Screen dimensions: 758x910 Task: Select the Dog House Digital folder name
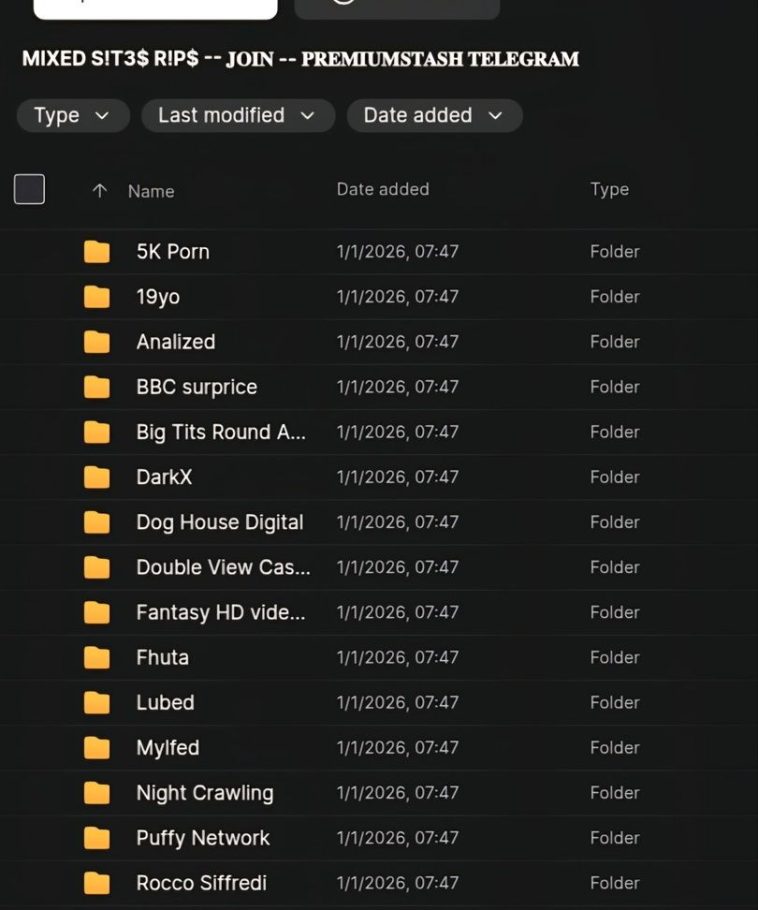coord(220,523)
